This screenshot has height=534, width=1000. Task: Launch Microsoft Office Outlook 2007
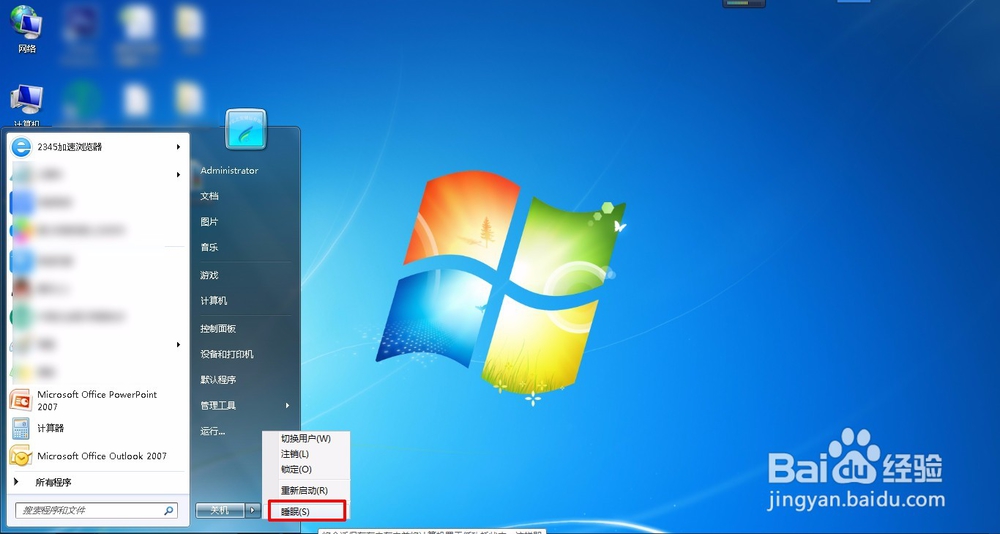tap(97, 456)
